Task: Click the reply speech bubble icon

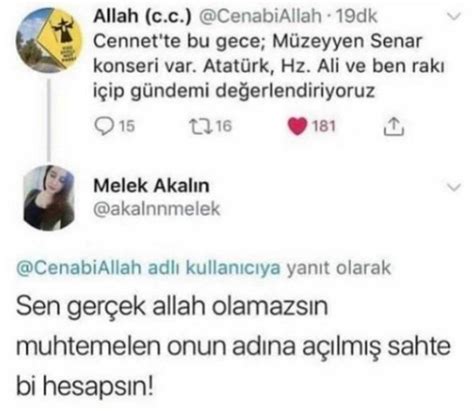Action: [104, 126]
